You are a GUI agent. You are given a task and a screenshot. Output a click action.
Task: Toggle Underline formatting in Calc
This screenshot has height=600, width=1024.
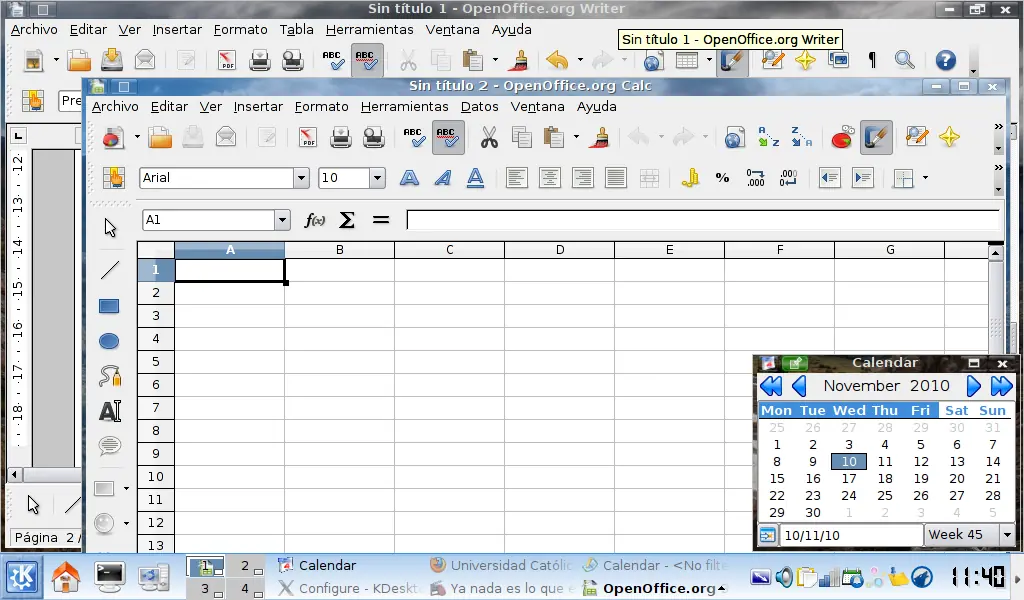point(475,178)
